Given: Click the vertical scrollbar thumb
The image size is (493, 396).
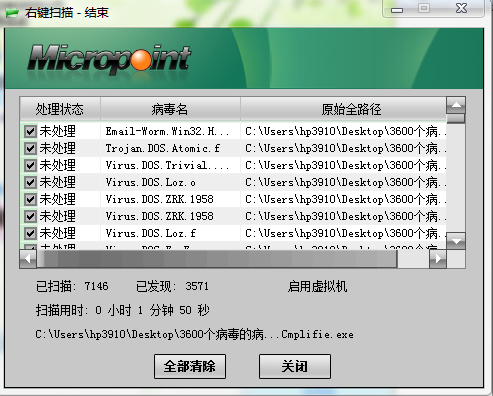Looking at the screenshot, I should tap(456, 119).
